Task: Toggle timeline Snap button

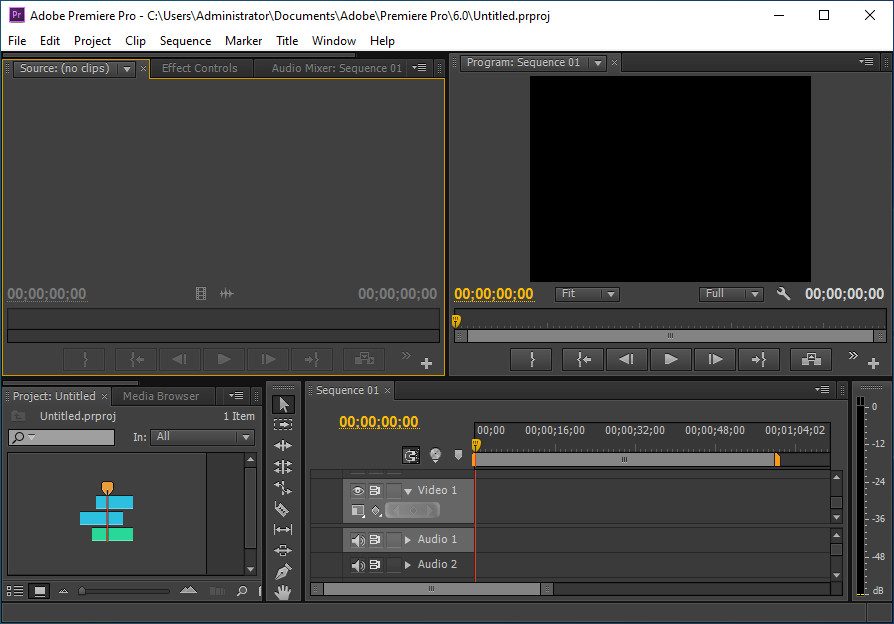Action: pyautogui.click(x=411, y=455)
